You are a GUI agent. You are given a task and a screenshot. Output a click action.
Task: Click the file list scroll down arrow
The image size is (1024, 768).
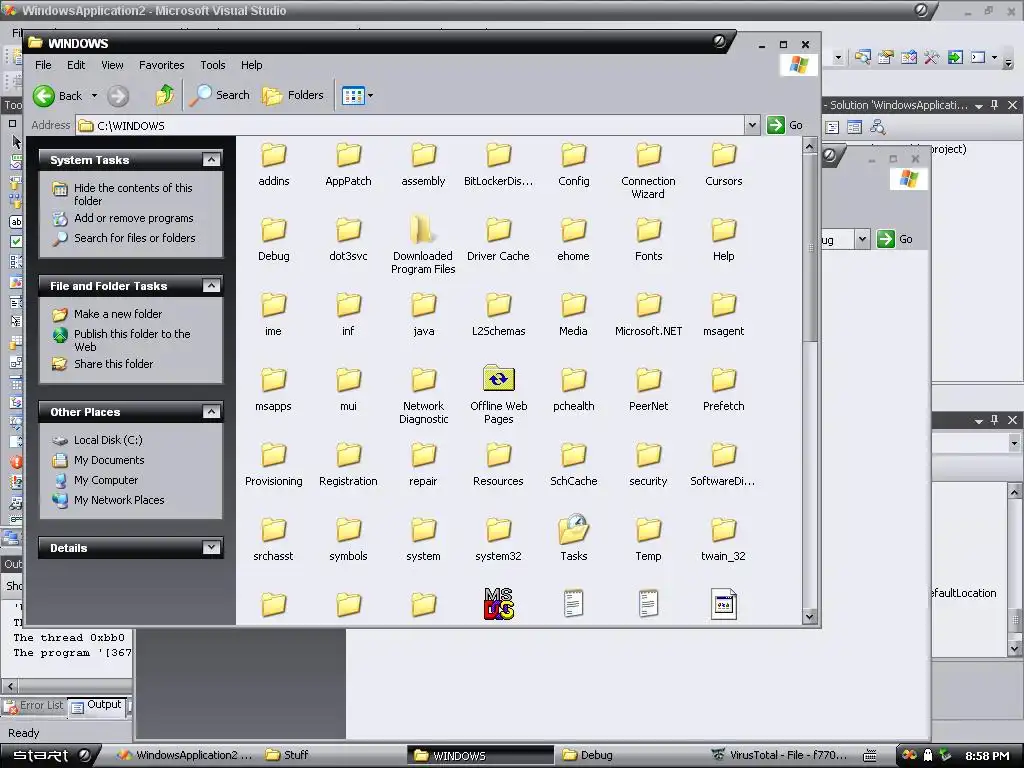click(x=809, y=616)
